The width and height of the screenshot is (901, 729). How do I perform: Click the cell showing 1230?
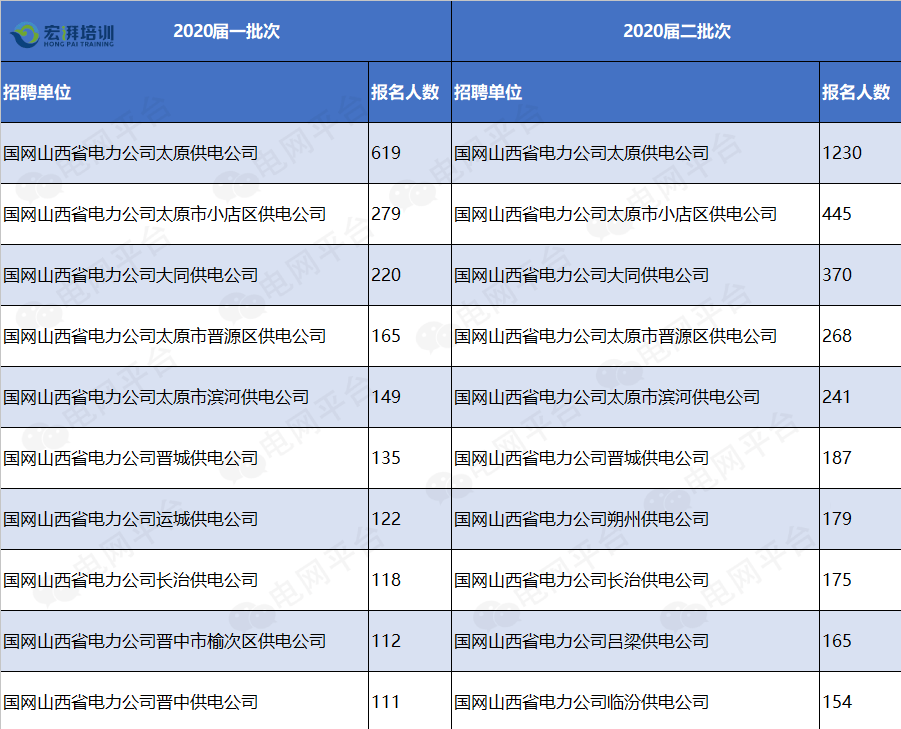(x=841, y=153)
